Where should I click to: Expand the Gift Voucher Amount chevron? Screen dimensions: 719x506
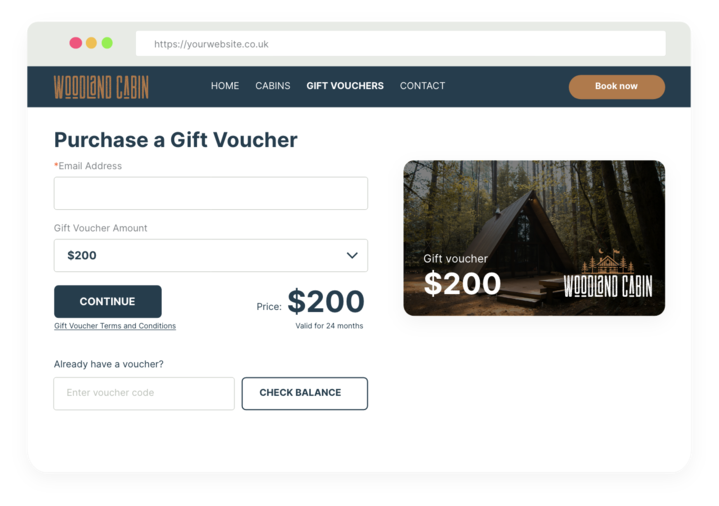click(x=352, y=256)
